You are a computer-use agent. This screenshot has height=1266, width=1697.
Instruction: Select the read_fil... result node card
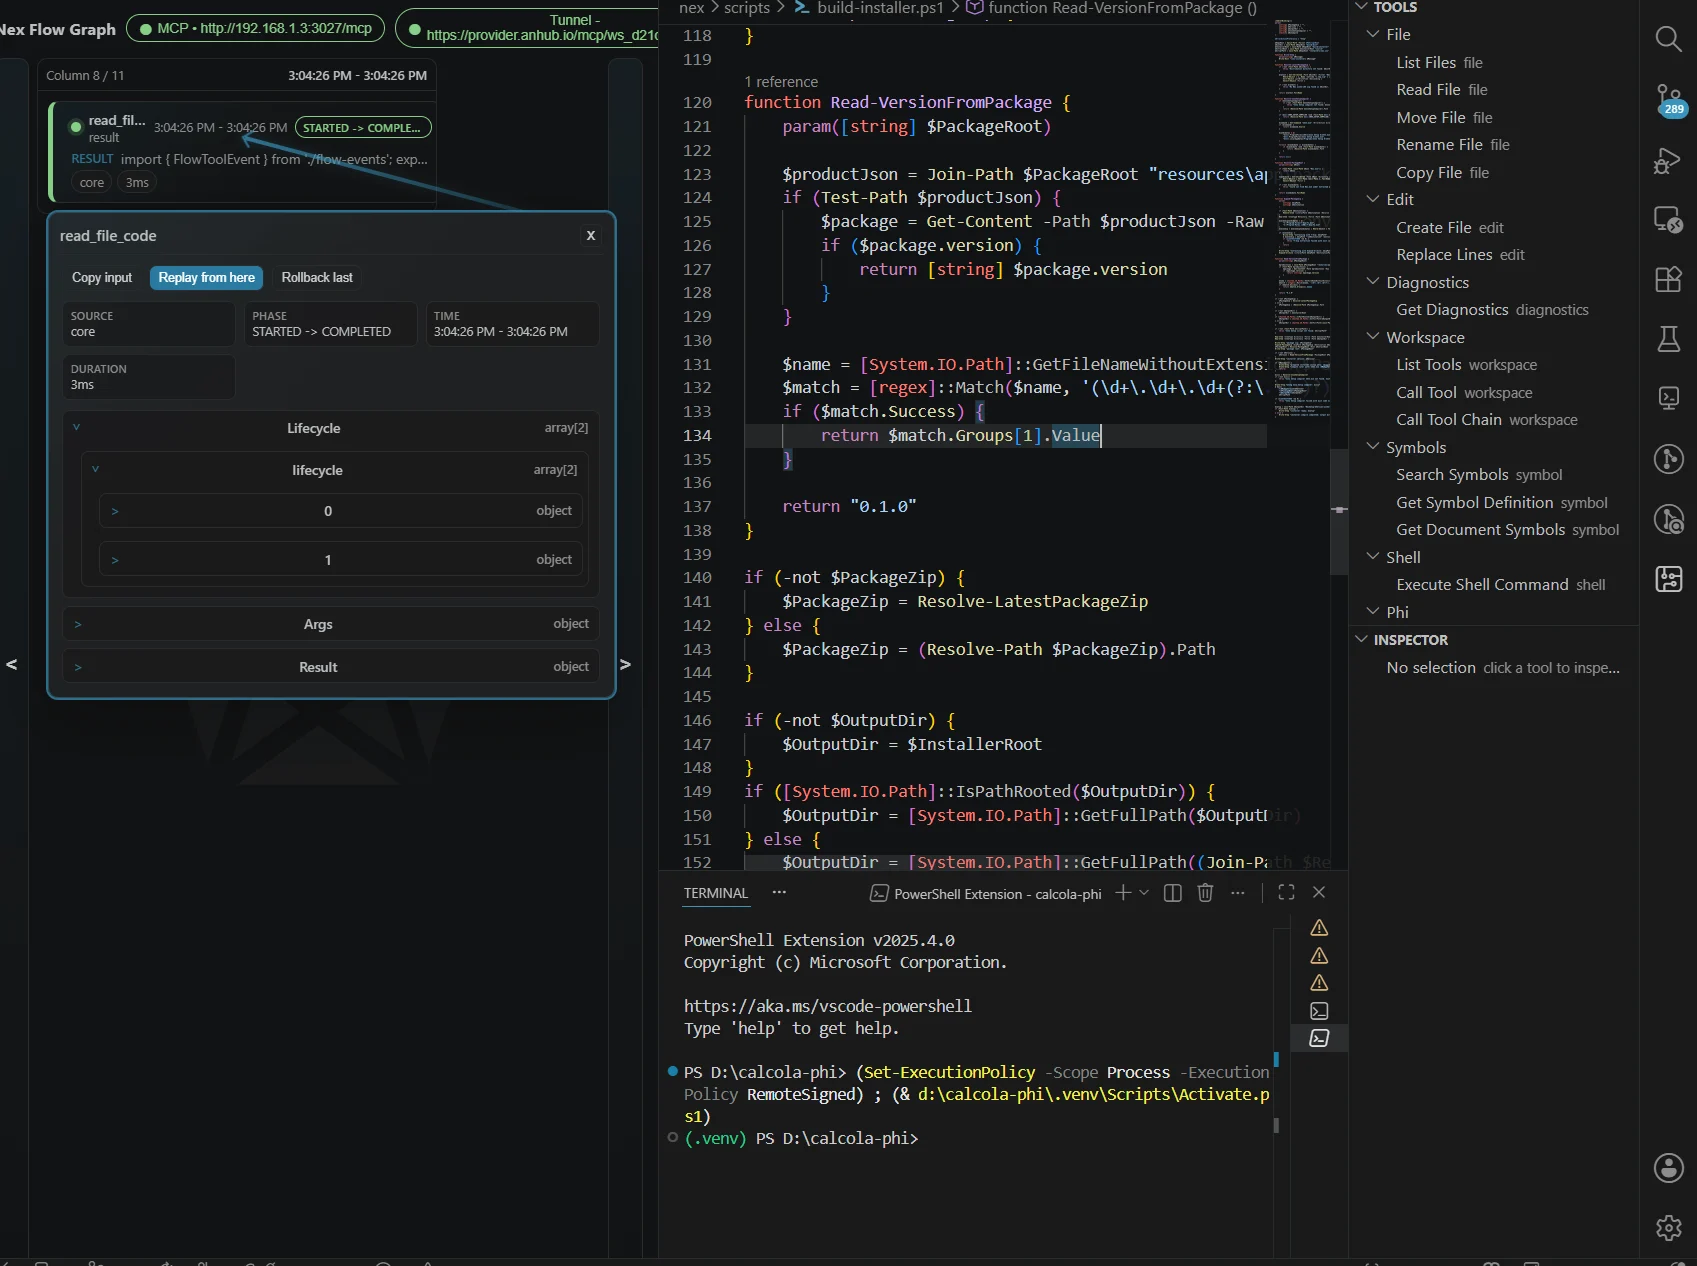pyautogui.click(x=242, y=152)
